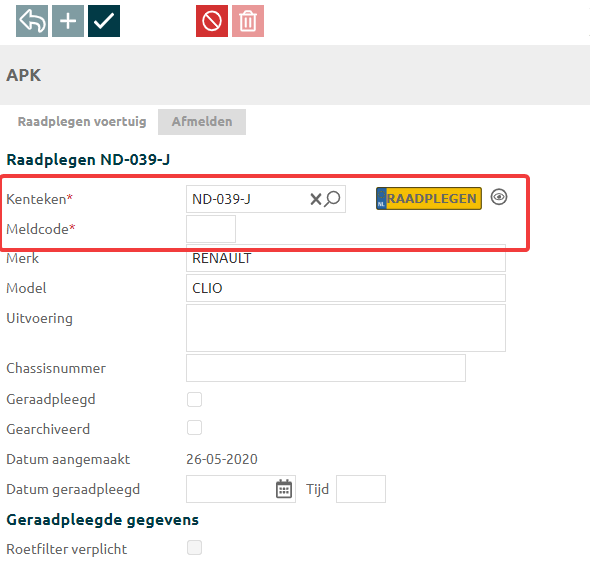Image resolution: width=590 pixels, height=585 pixels.
Task: Save with the checkmark icon
Action: click(x=104, y=21)
